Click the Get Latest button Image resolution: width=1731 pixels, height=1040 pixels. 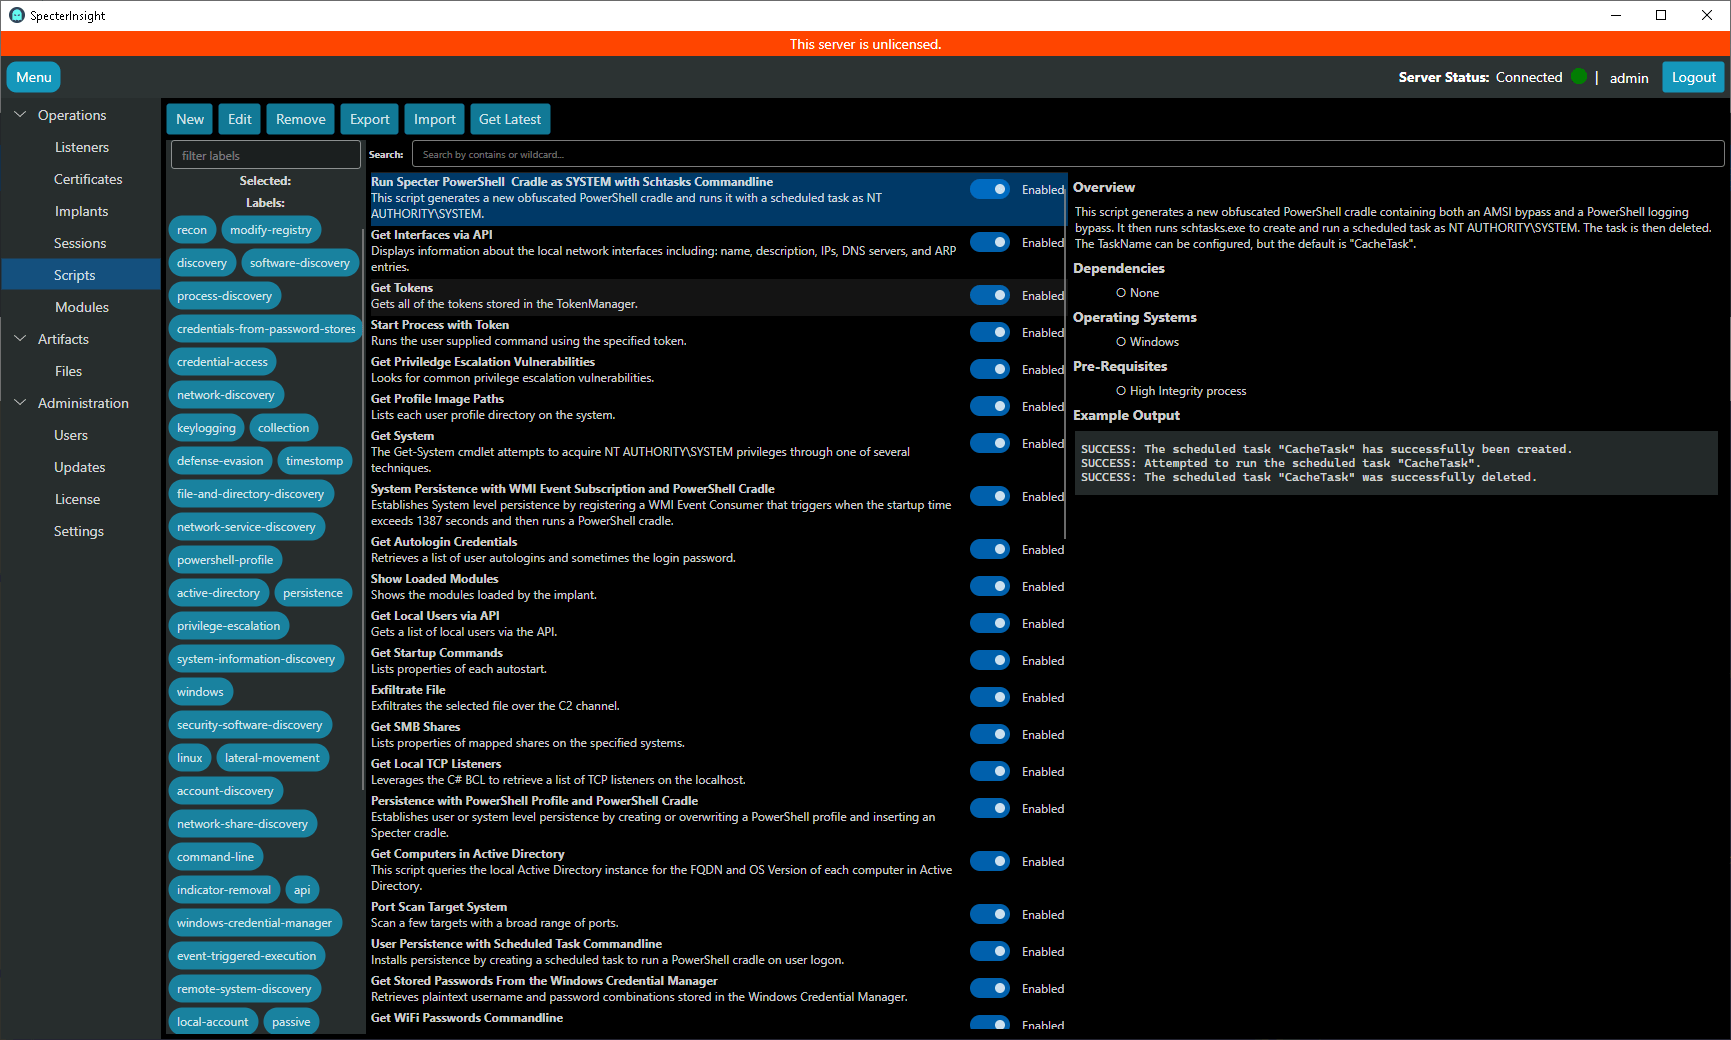(x=510, y=119)
